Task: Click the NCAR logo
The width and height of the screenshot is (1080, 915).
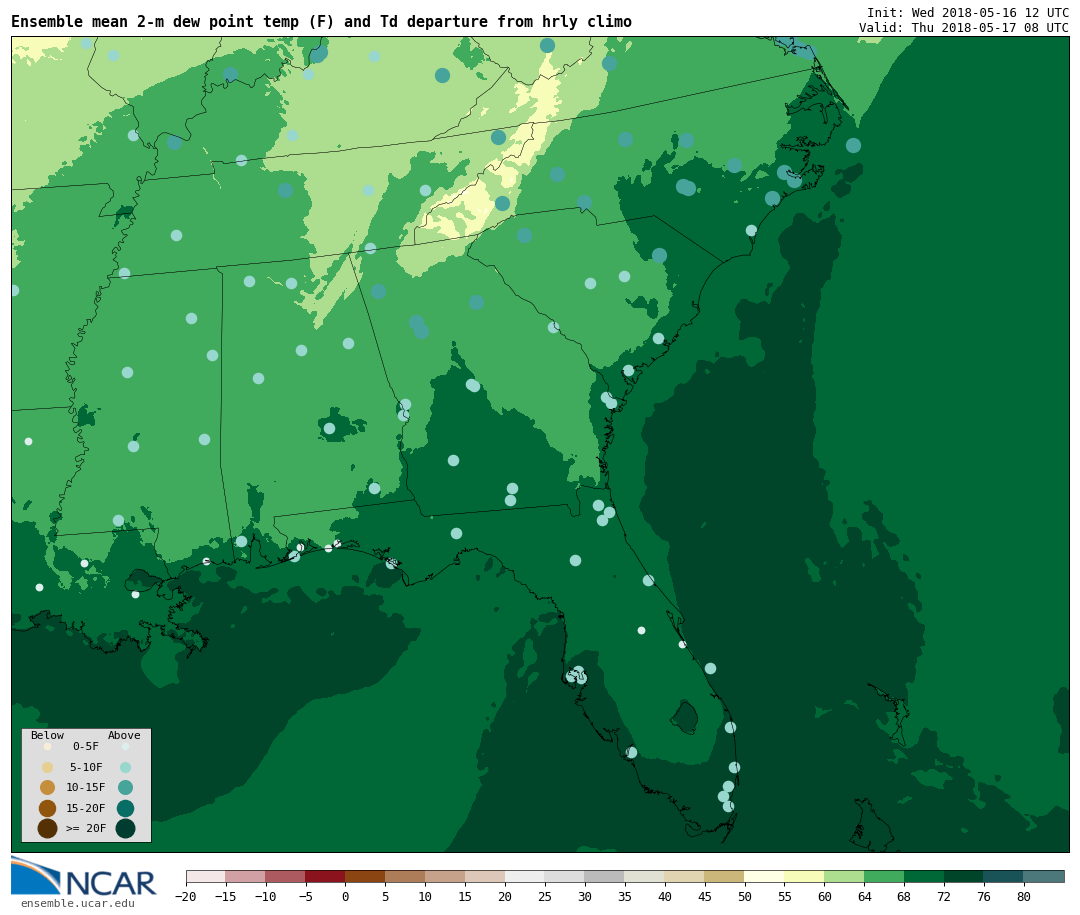Action: [x=84, y=876]
